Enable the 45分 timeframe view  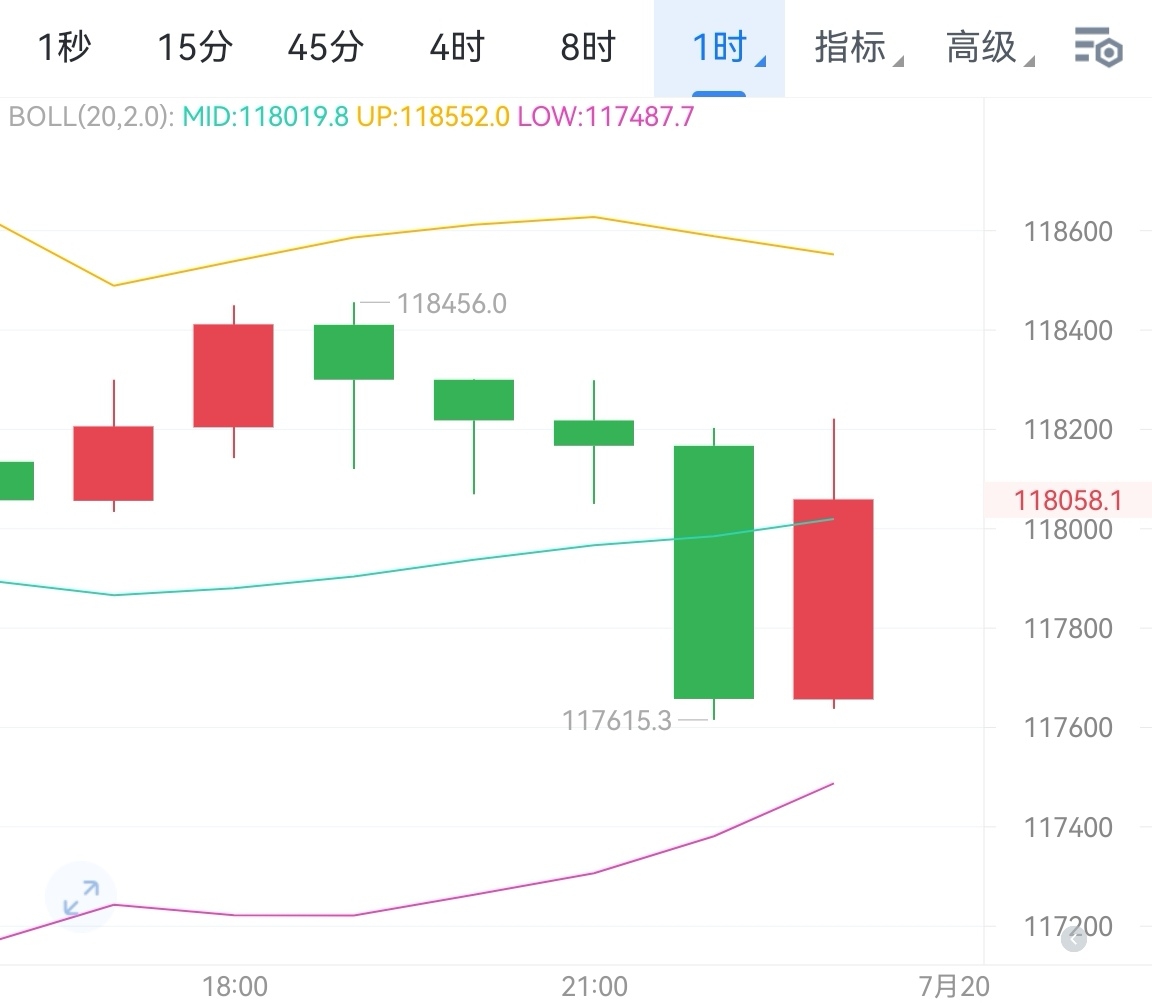pyautogui.click(x=324, y=45)
